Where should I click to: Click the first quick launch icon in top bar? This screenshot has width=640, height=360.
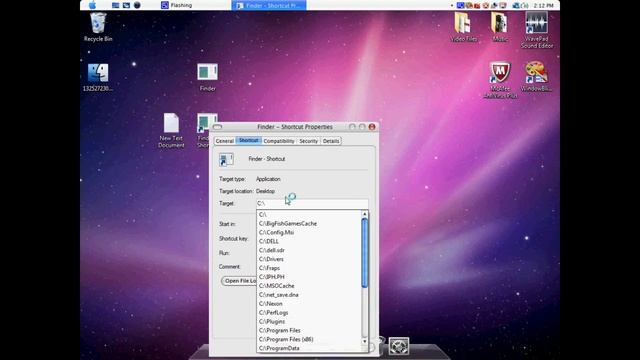(x=116, y=5)
